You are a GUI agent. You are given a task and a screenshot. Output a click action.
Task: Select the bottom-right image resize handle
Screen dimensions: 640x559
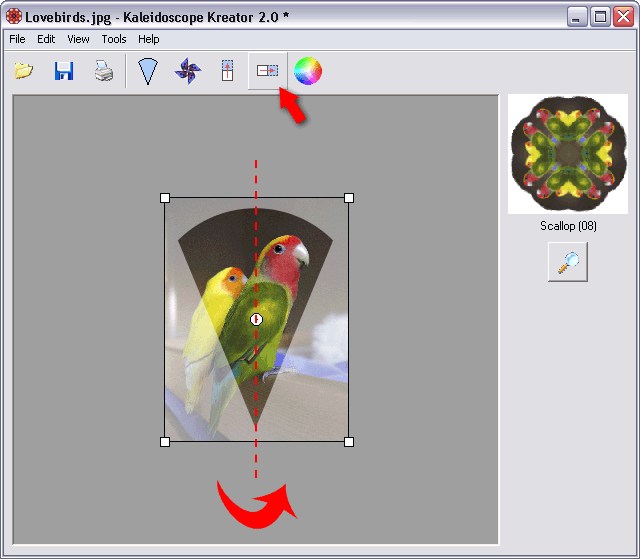tap(349, 442)
